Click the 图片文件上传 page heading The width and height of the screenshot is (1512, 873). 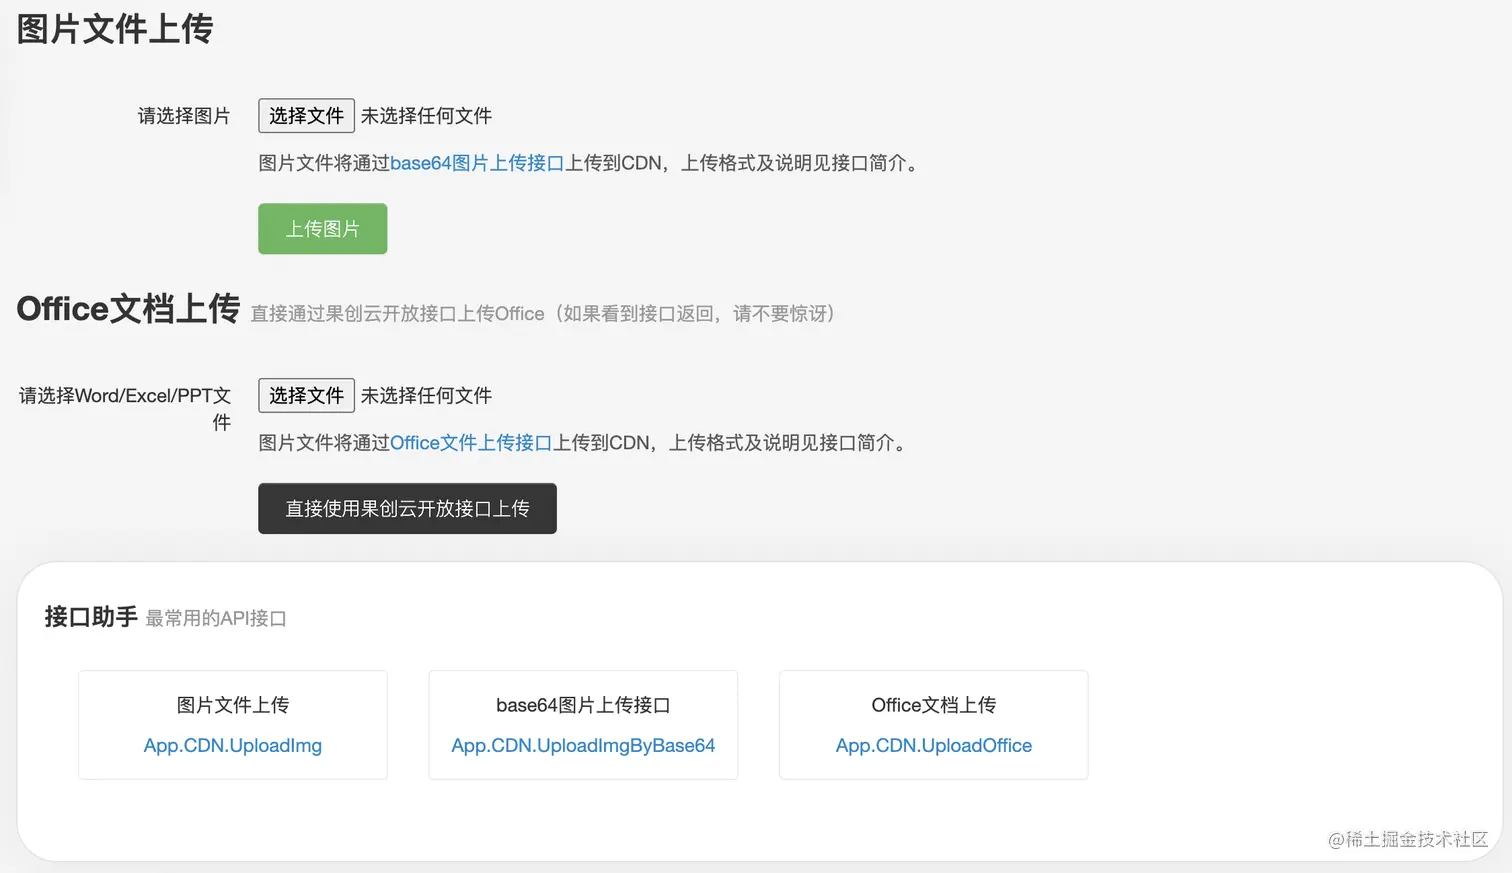[115, 29]
